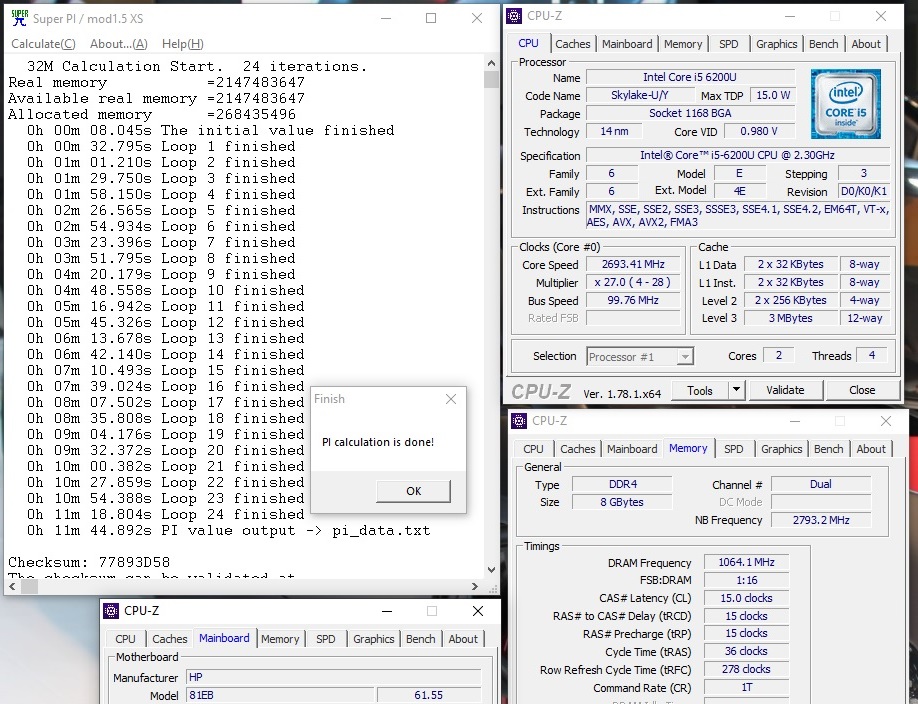Select Caches tab in Memory CPU-Z window
This screenshot has height=704, width=918.
pos(578,449)
